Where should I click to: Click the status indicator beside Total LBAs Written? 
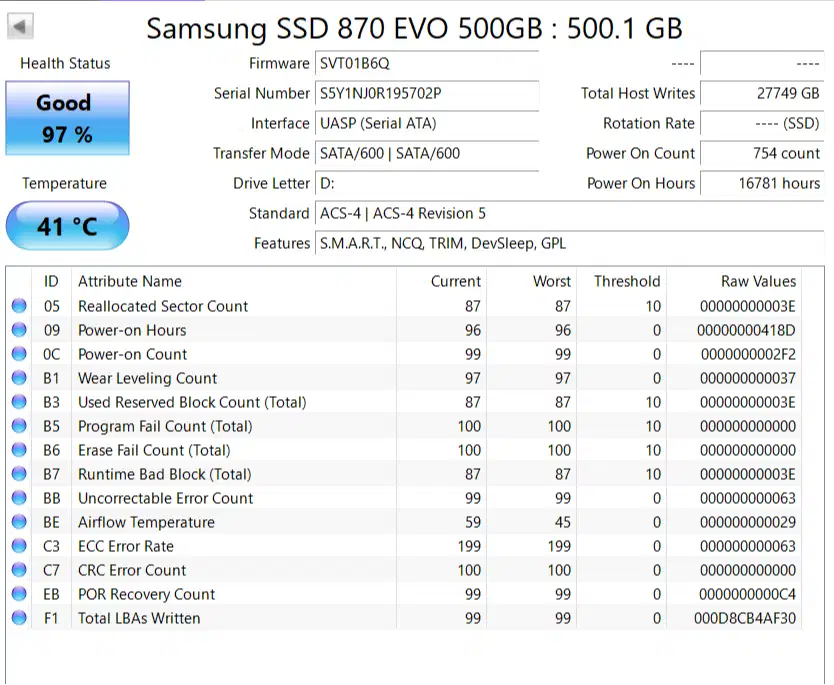tap(18, 618)
